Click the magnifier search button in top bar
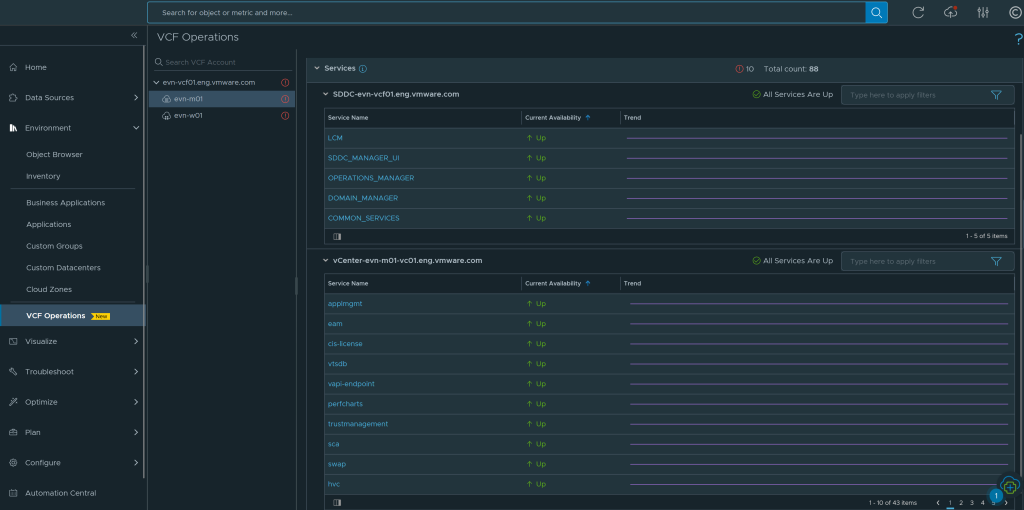 pyautogui.click(x=876, y=12)
